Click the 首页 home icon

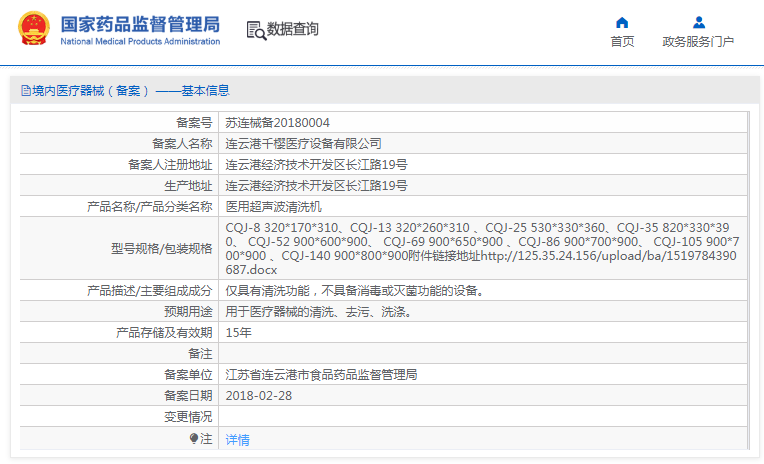click(622, 22)
